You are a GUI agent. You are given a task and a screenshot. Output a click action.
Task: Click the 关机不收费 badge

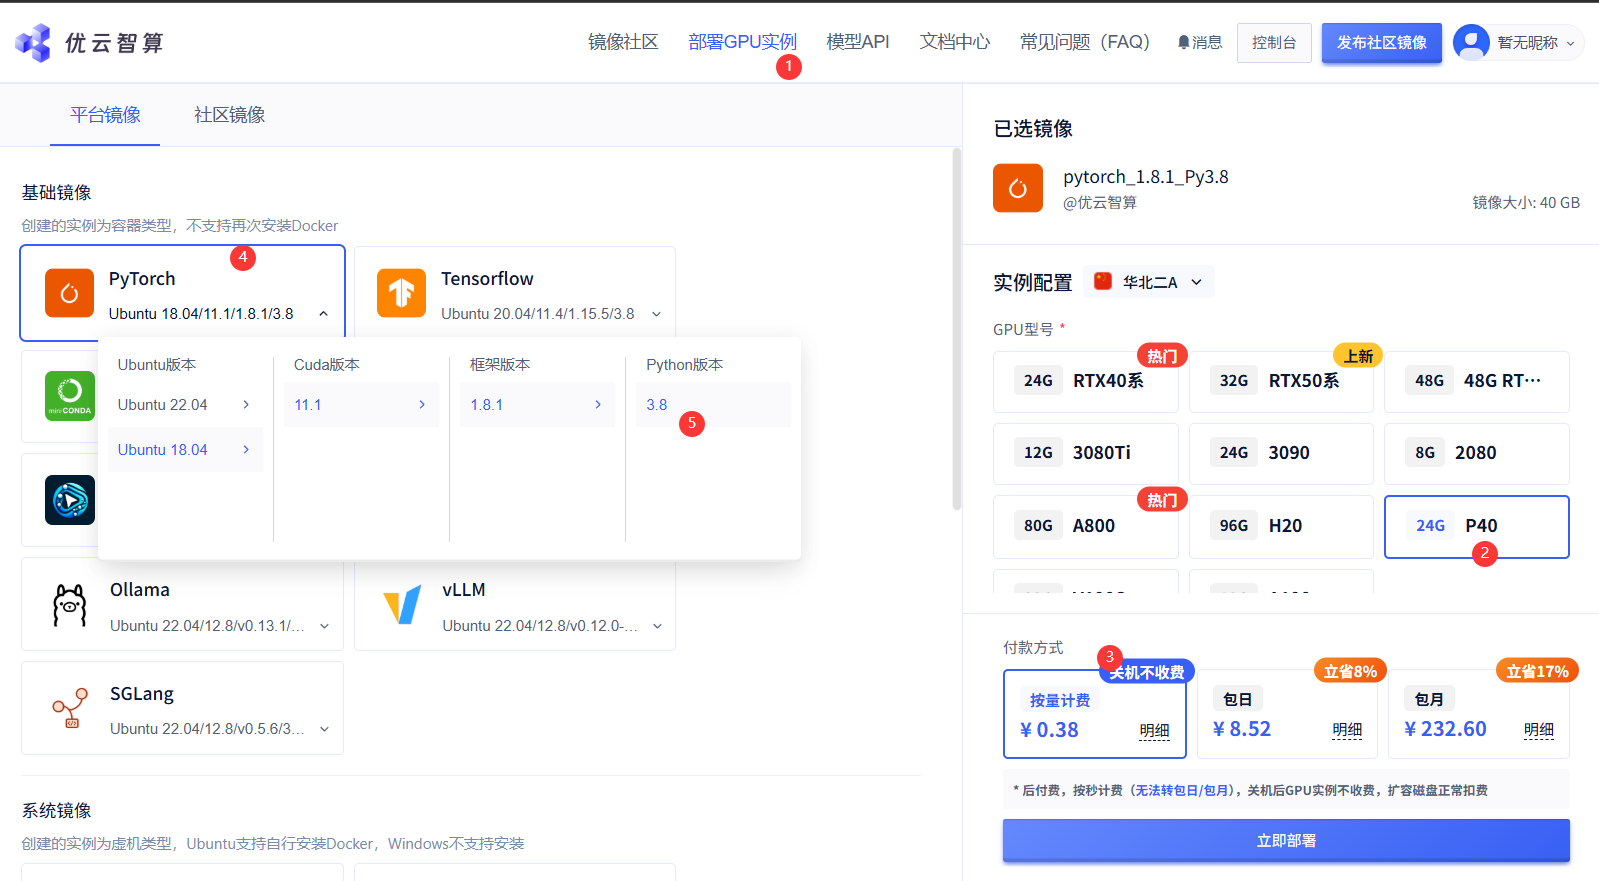(1147, 672)
